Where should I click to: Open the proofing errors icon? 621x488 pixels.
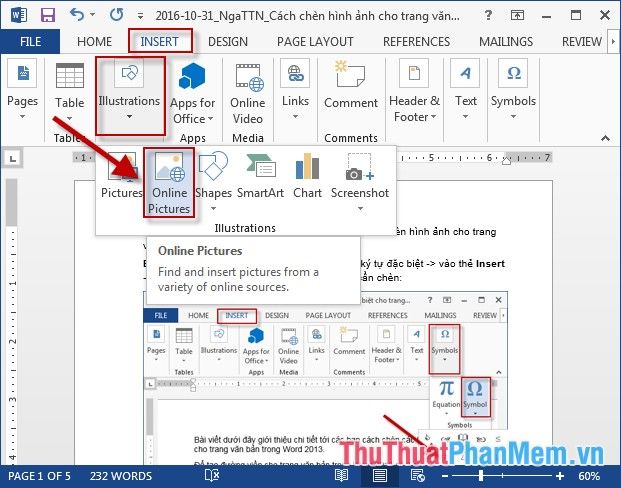click(211, 475)
